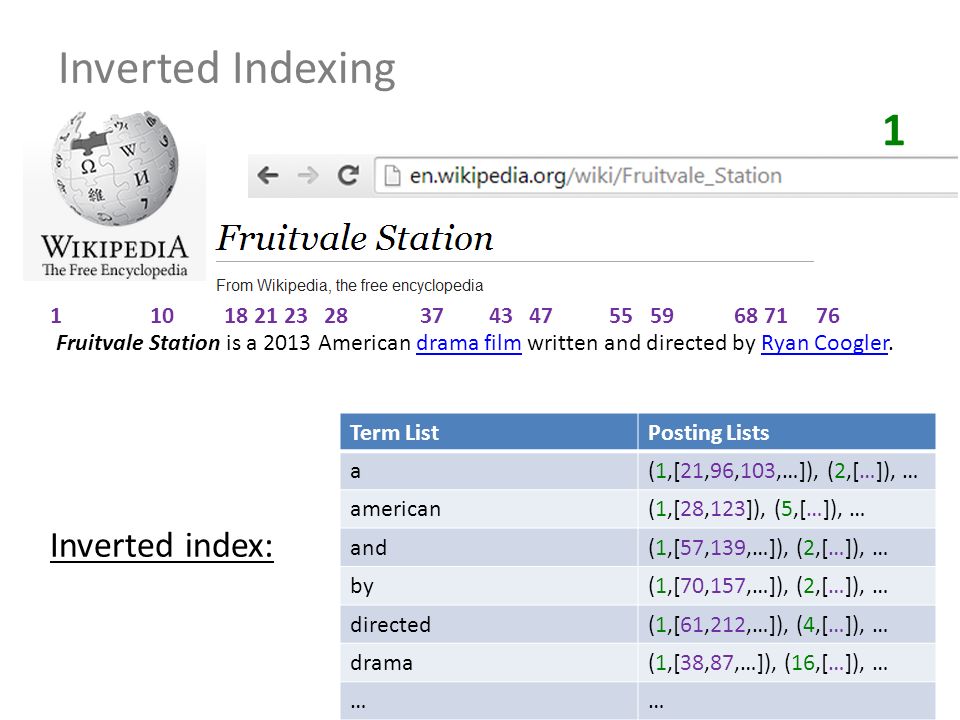Click the Fruitvale Station article heading
The width and height of the screenshot is (960, 720).
tap(355, 238)
